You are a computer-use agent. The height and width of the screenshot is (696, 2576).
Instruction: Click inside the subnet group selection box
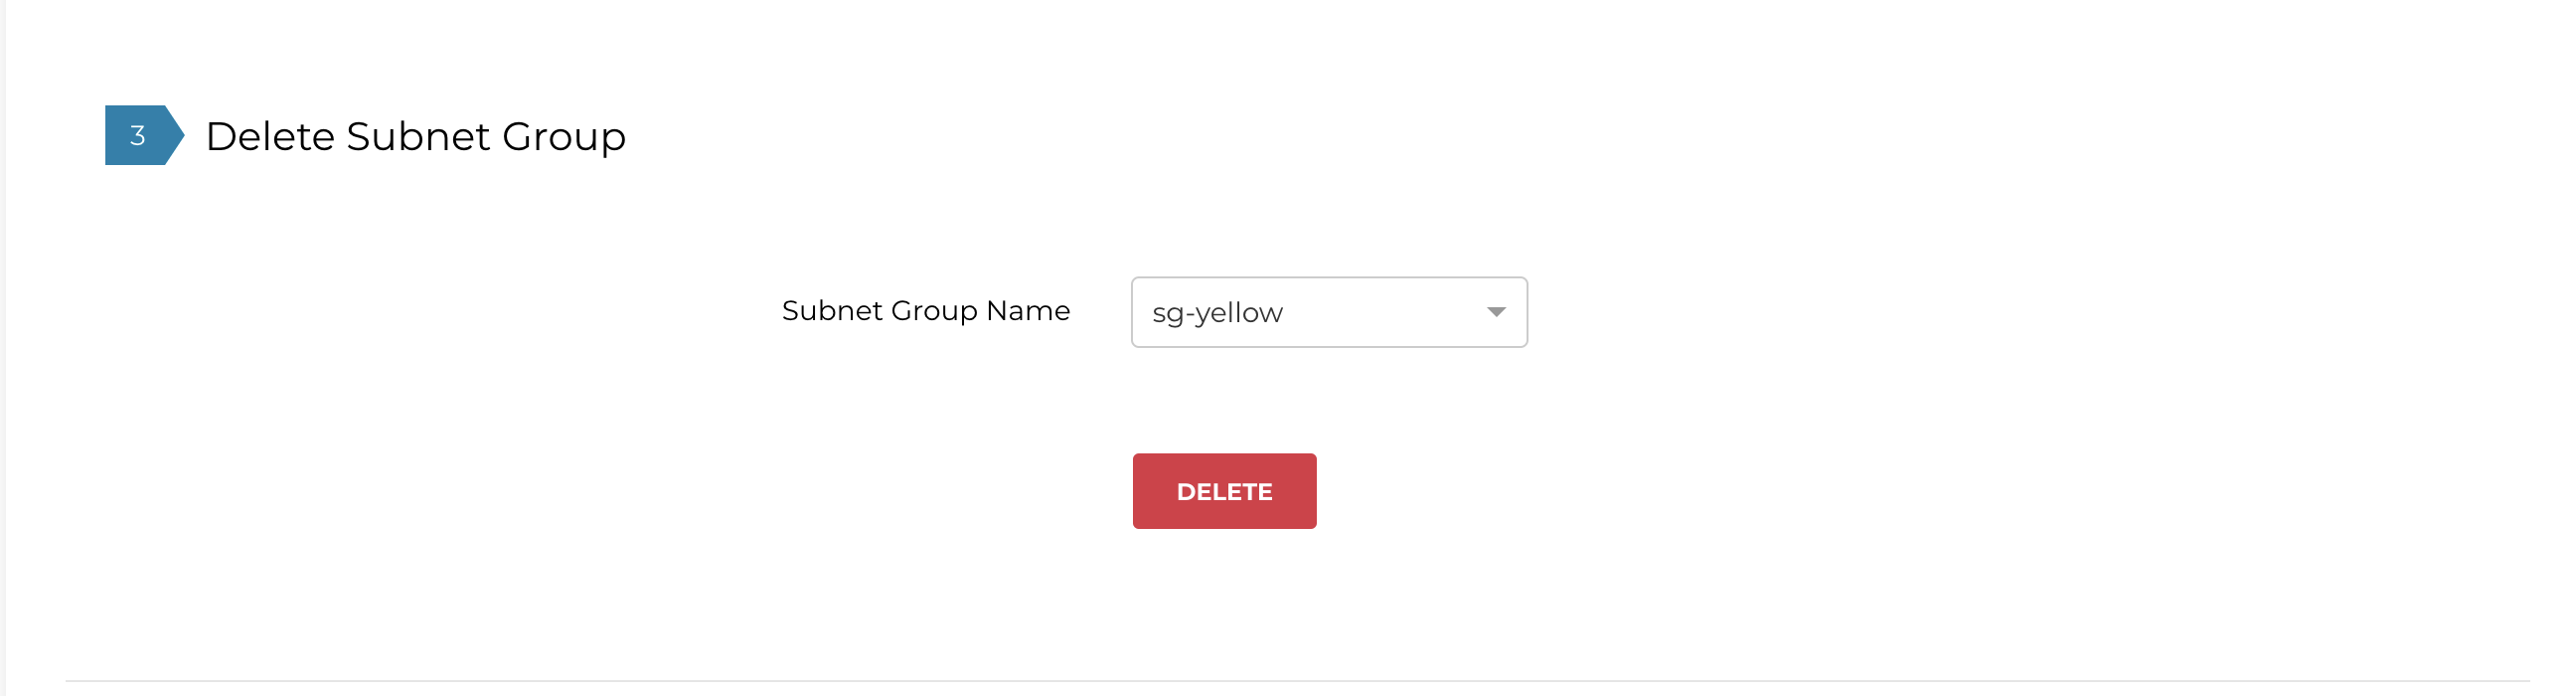1328,311
